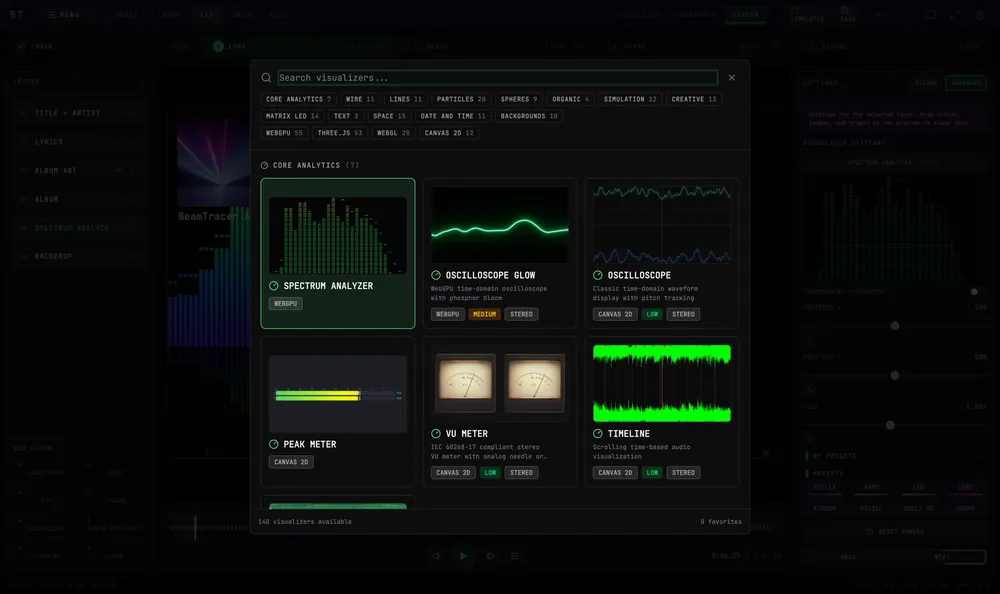Image resolution: width=1000 pixels, height=594 pixels.
Task: Click the Next button in settings panel
Action: point(942,557)
